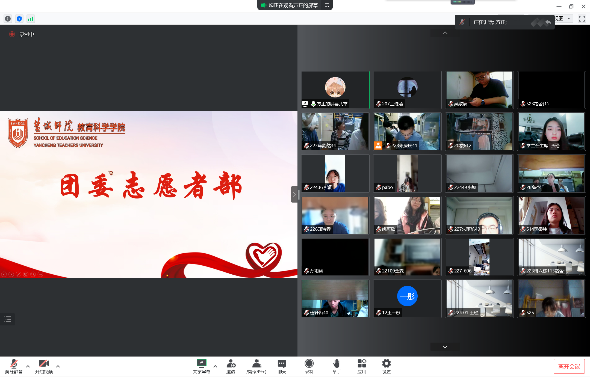The width and height of the screenshot is (590, 377).
Task: Open the members management icon
Action: [x=257, y=366]
